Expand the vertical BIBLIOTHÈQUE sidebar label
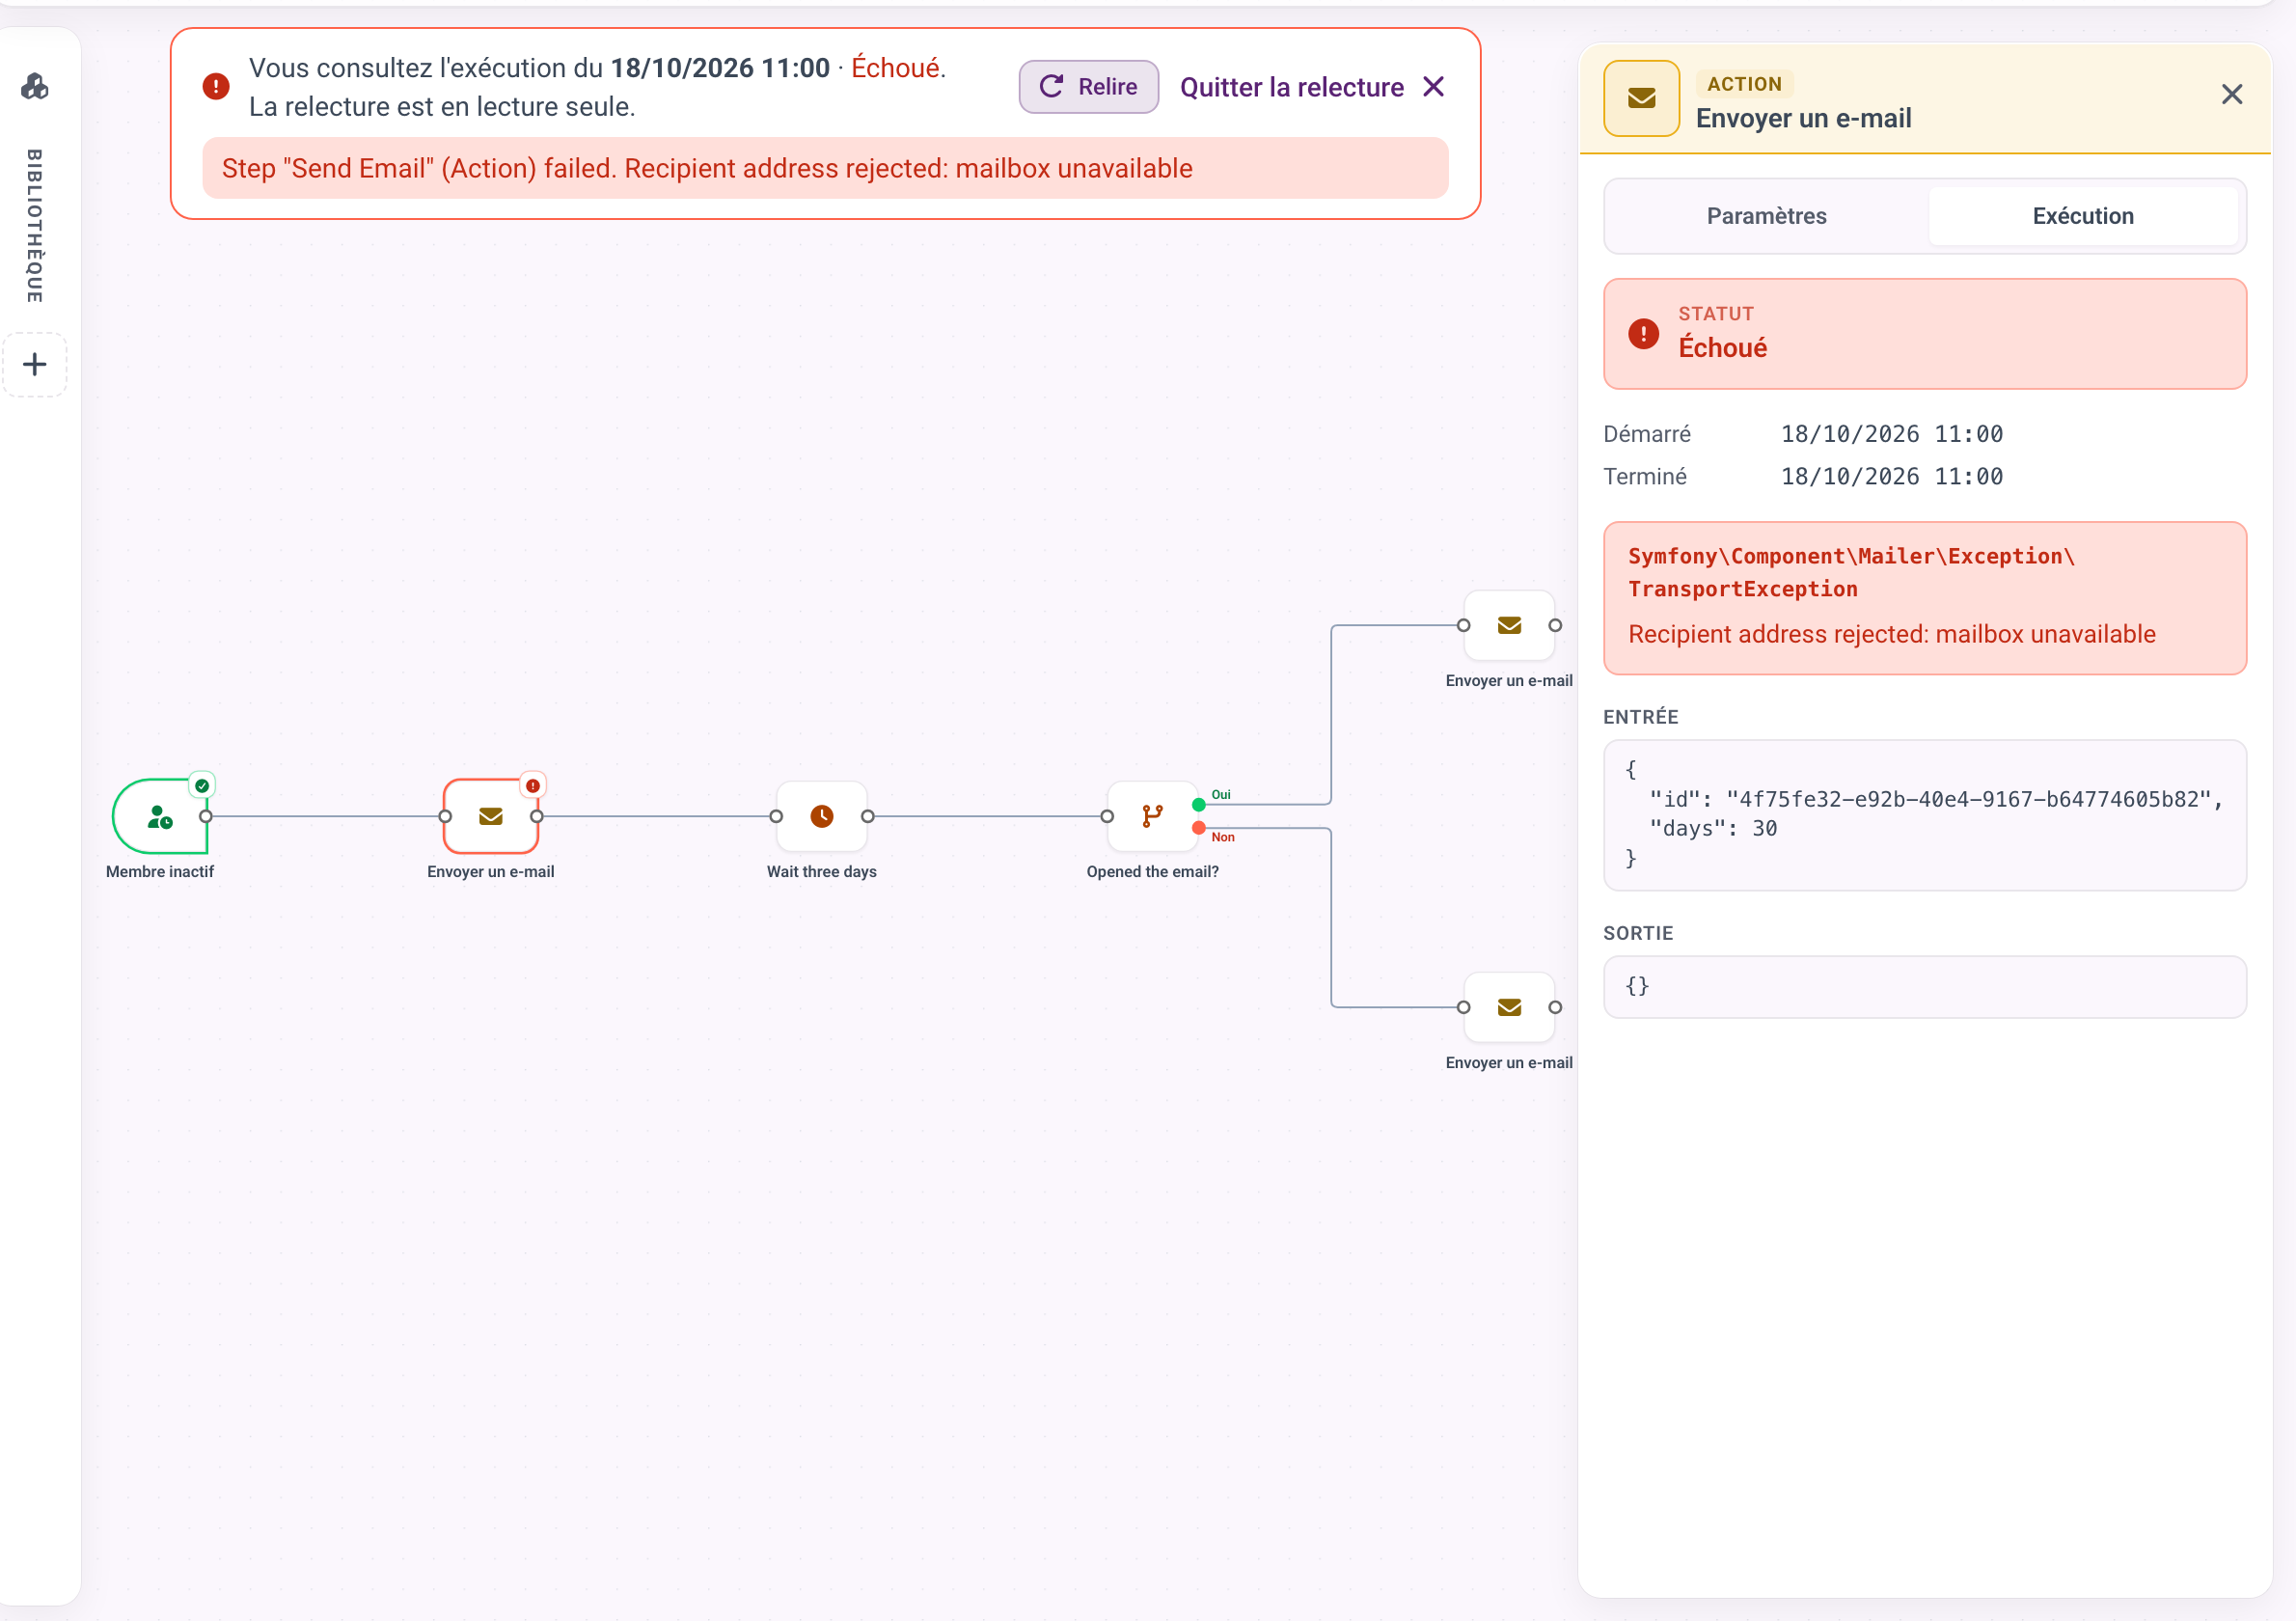The height and width of the screenshot is (1621, 2296). (35, 226)
